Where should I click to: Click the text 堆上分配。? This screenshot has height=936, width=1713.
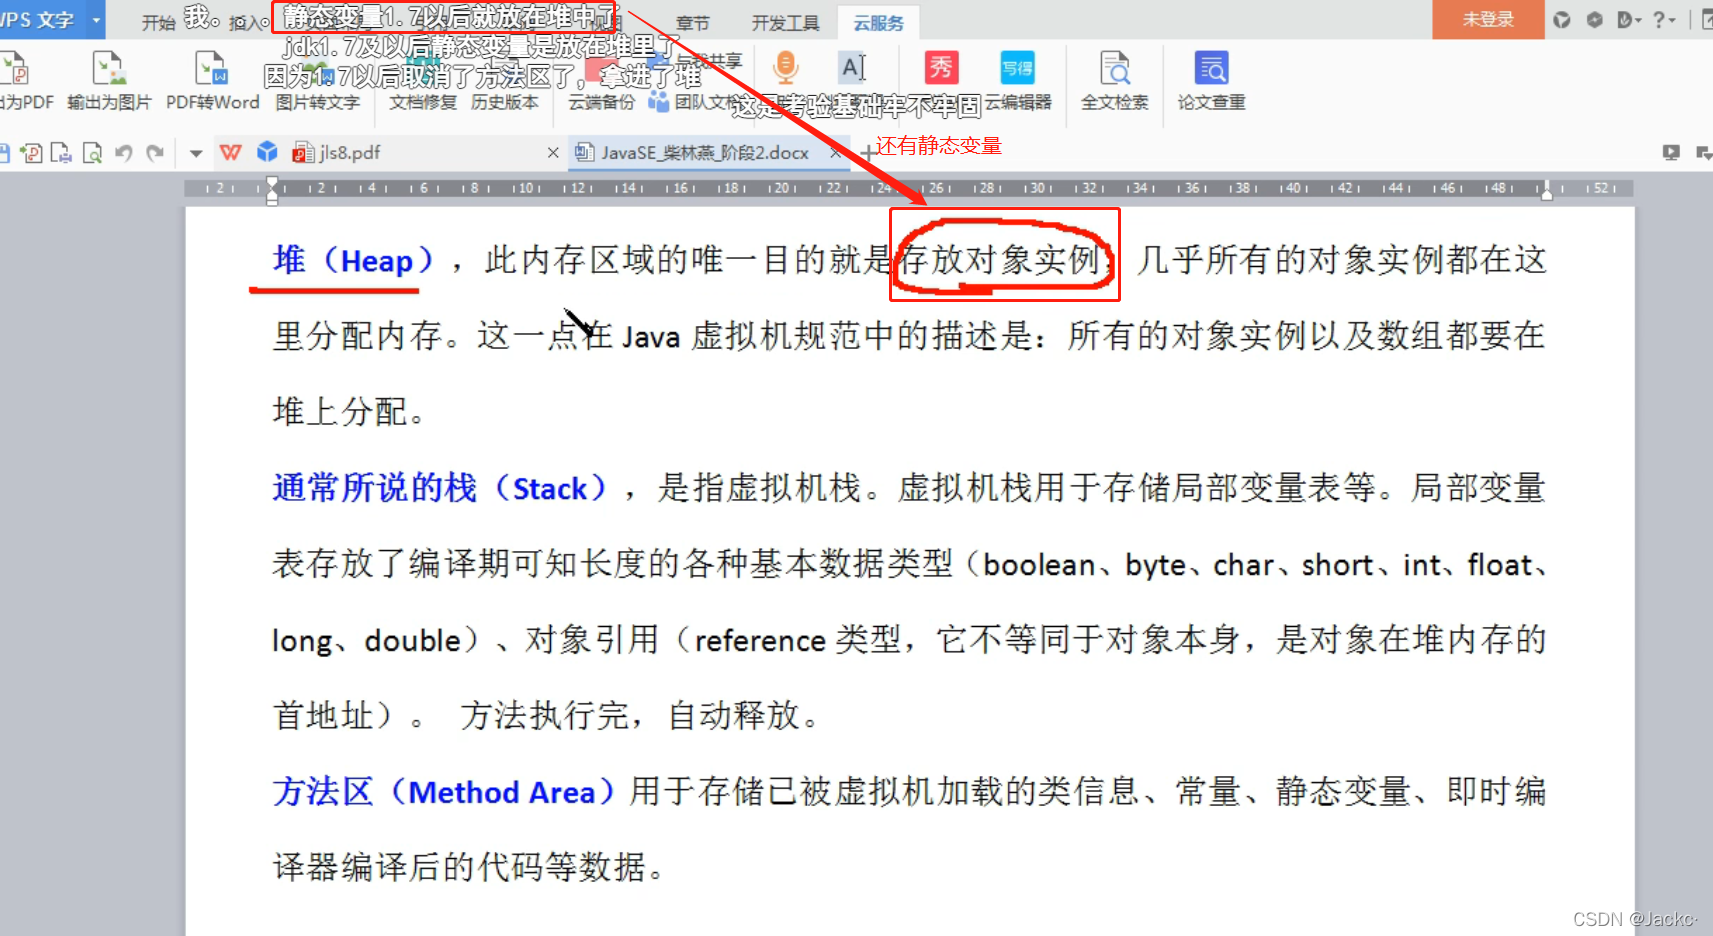click(348, 412)
